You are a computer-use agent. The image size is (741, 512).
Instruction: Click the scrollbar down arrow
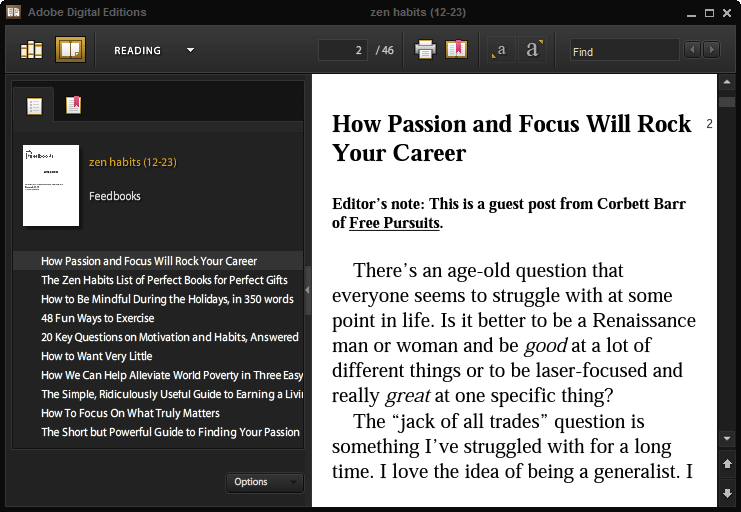[x=727, y=438]
